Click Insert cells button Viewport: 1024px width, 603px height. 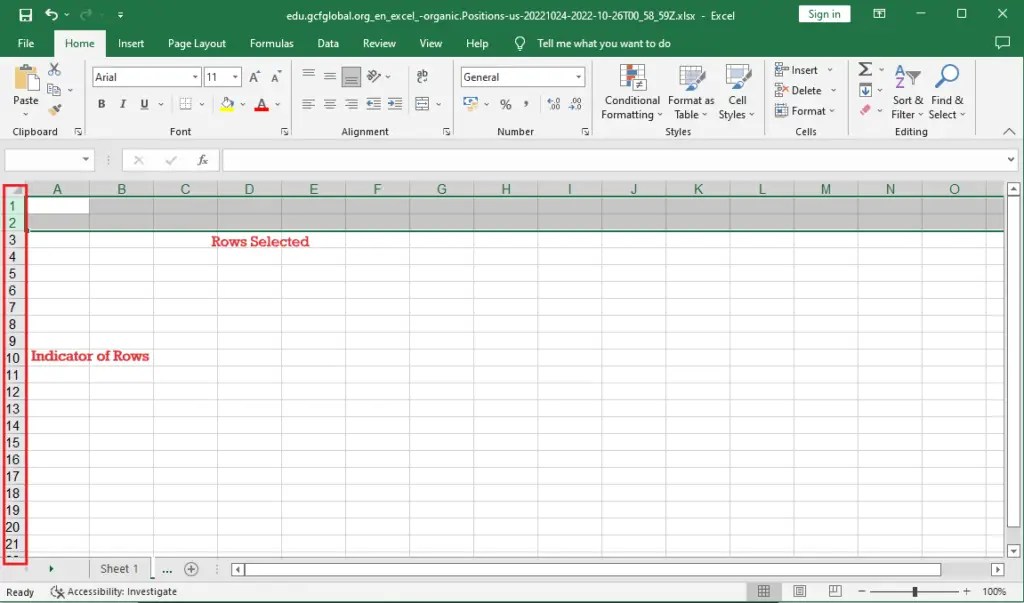click(796, 70)
